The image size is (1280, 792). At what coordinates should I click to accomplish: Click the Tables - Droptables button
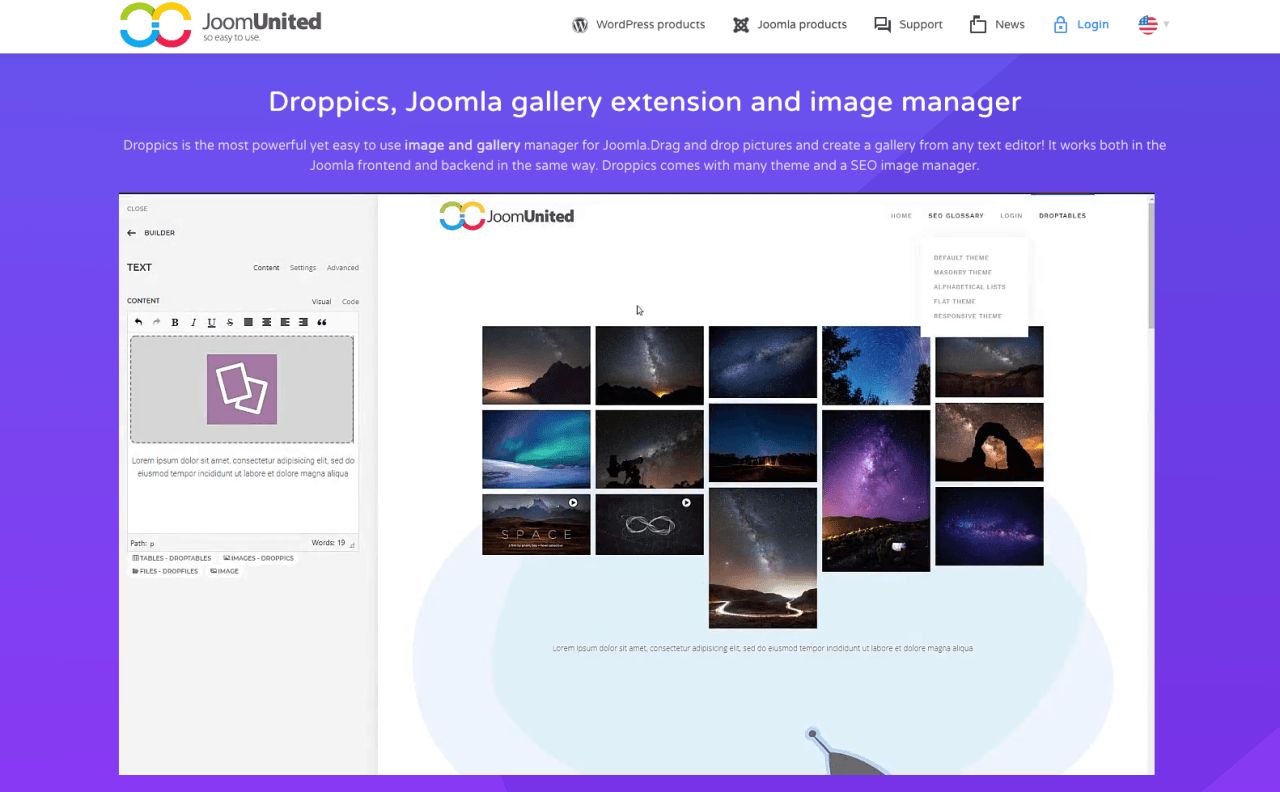click(x=171, y=558)
